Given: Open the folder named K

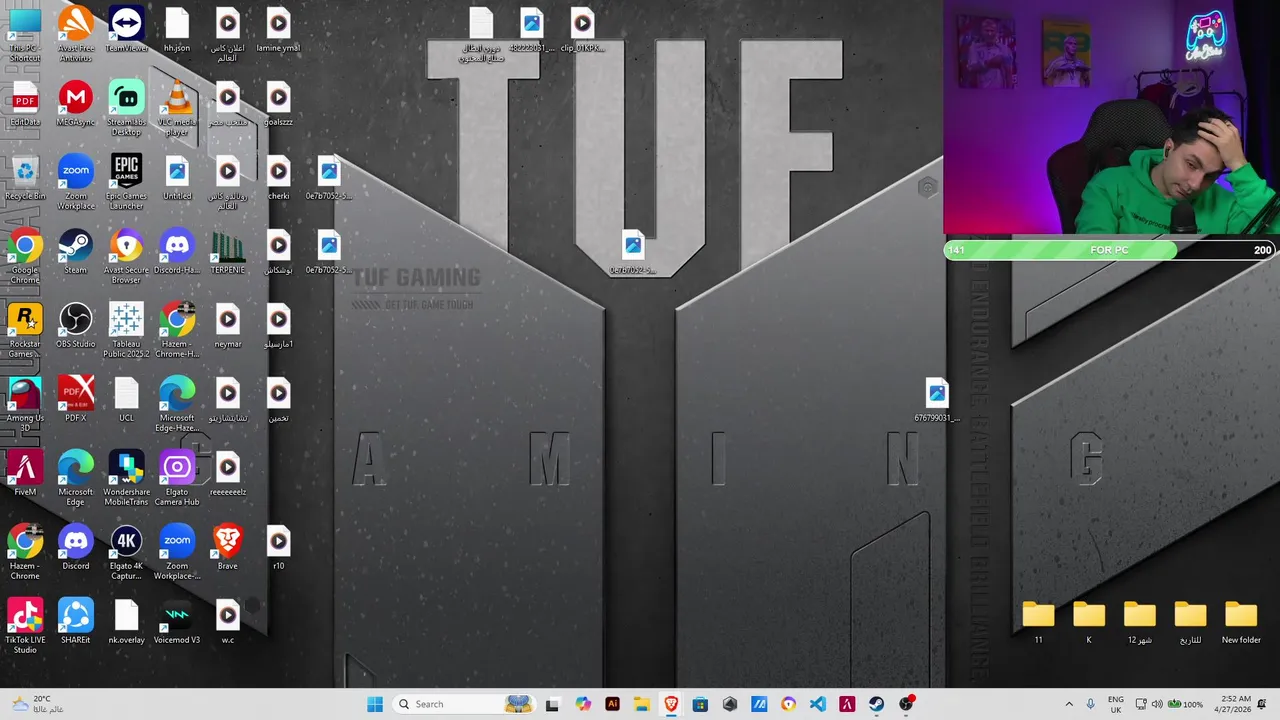Looking at the screenshot, I should pos(1089,622).
